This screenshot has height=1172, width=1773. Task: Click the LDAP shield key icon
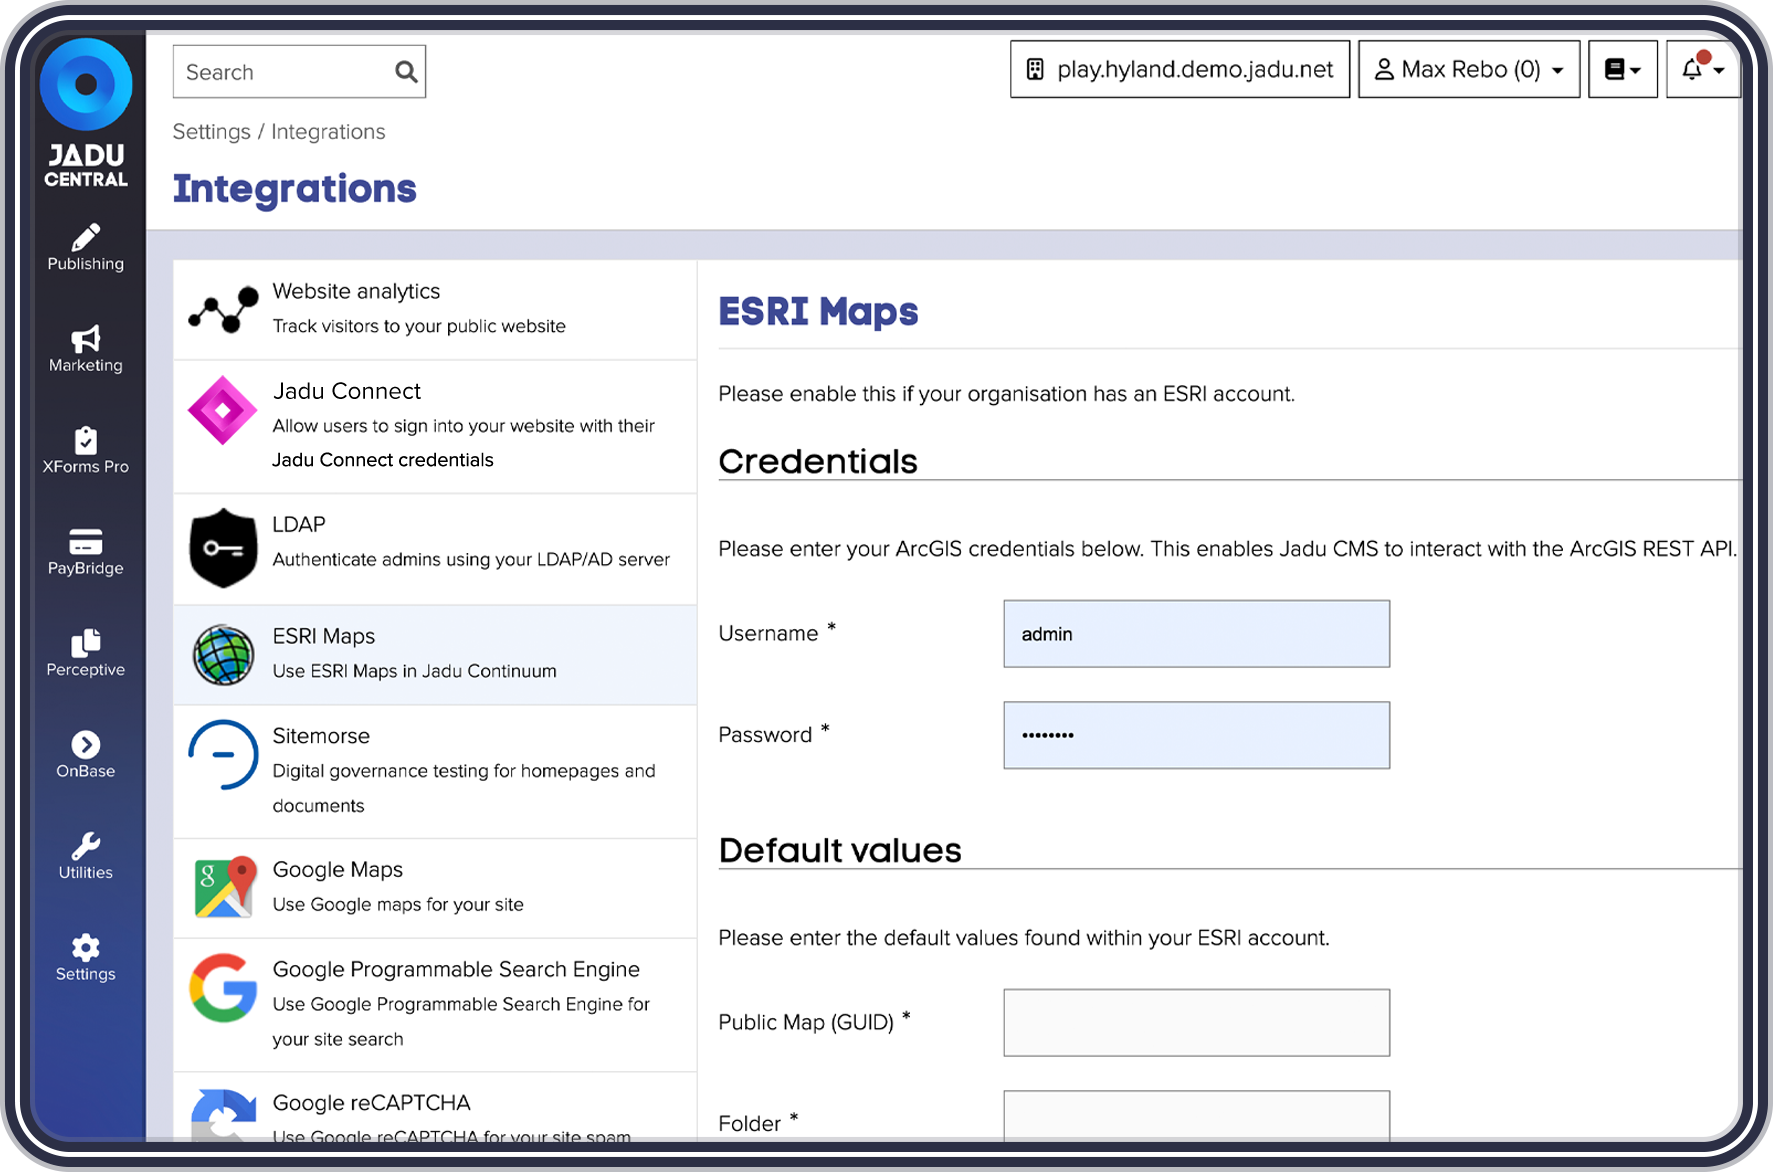point(223,548)
